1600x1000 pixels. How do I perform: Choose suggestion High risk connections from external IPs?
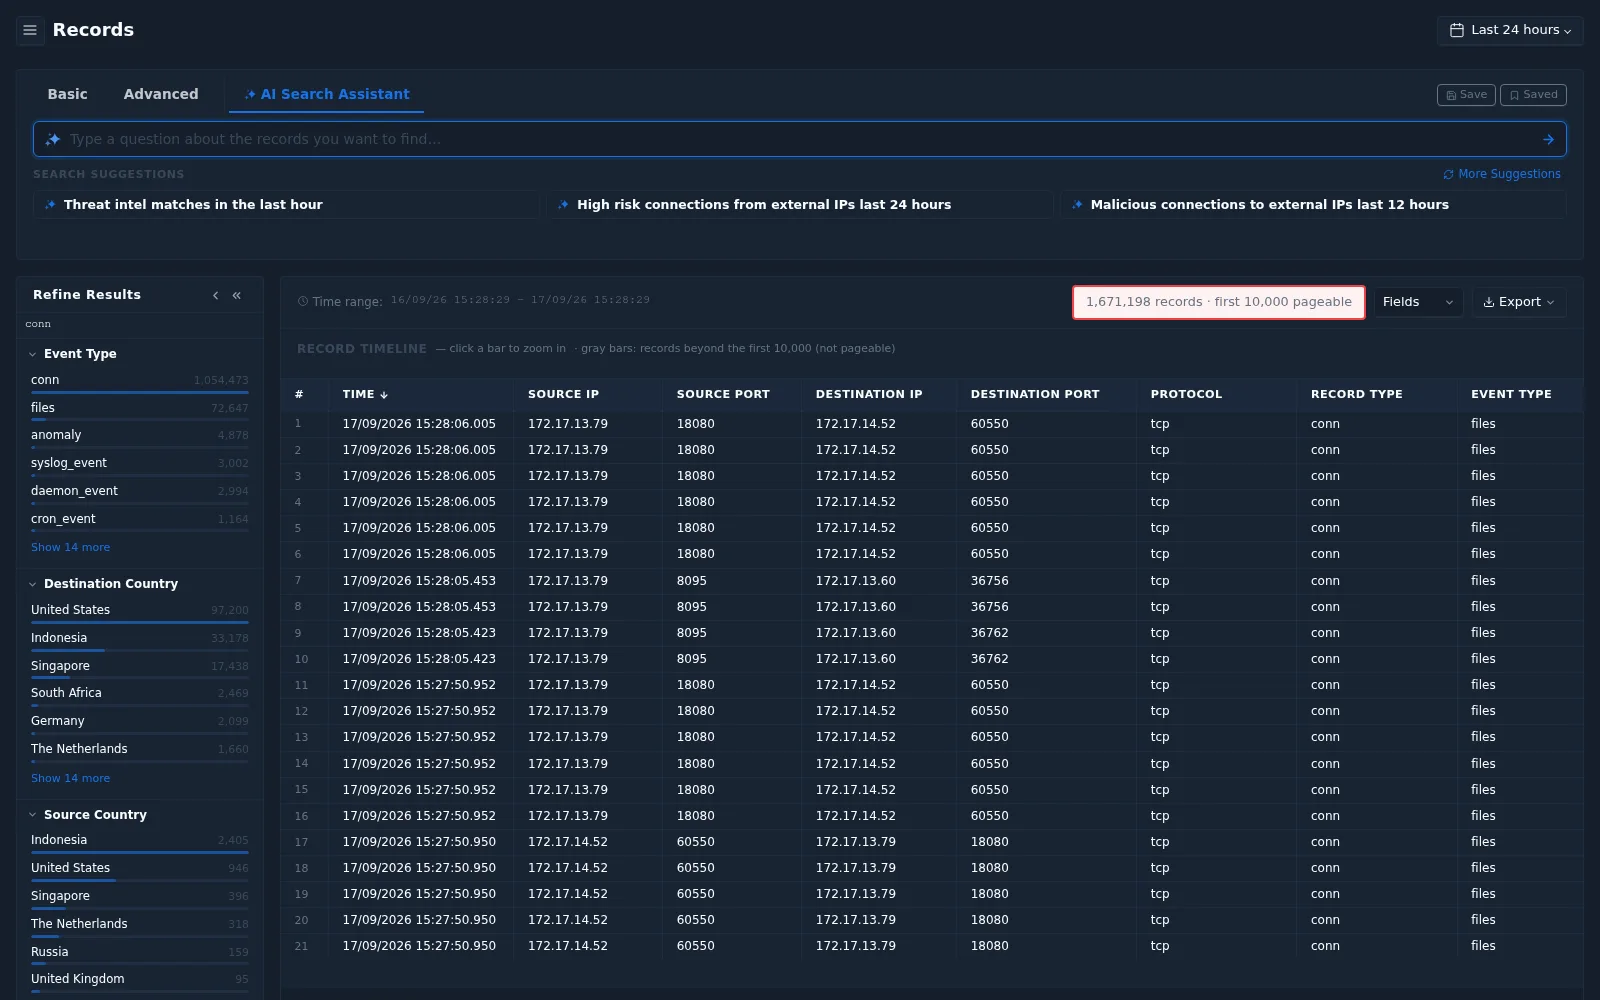click(x=800, y=204)
